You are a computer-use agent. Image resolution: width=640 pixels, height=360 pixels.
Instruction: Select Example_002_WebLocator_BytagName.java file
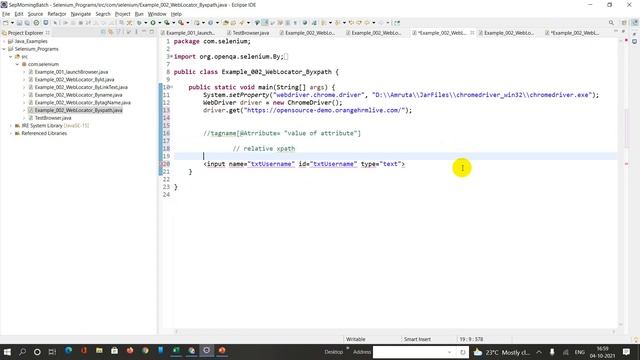pos(82,102)
